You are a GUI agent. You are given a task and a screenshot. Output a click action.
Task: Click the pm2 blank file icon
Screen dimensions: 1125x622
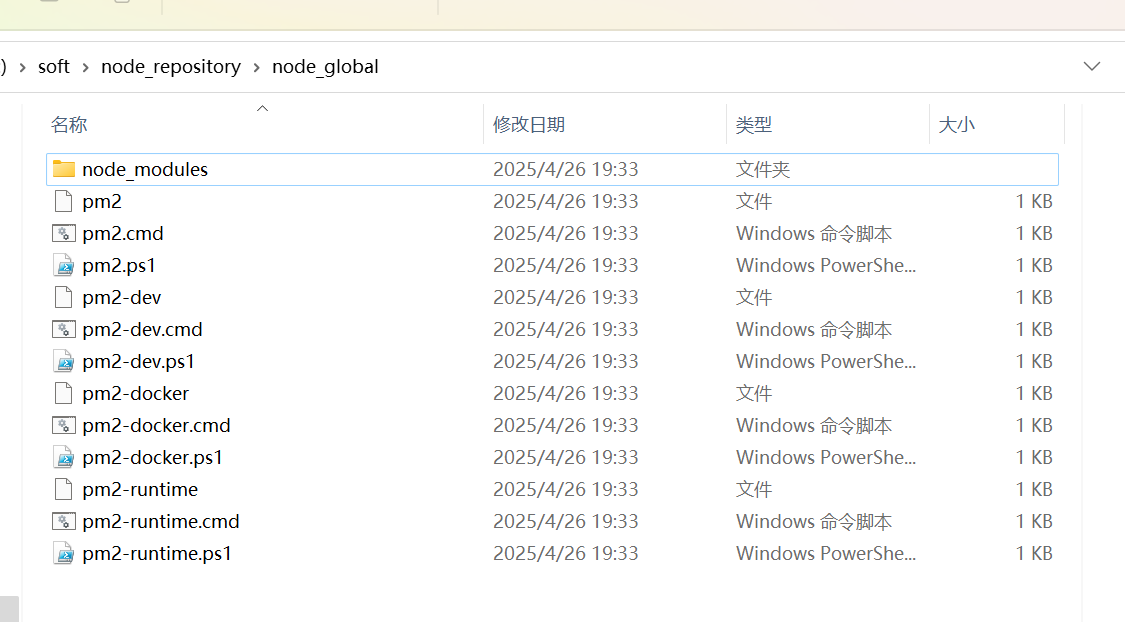pyautogui.click(x=63, y=202)
